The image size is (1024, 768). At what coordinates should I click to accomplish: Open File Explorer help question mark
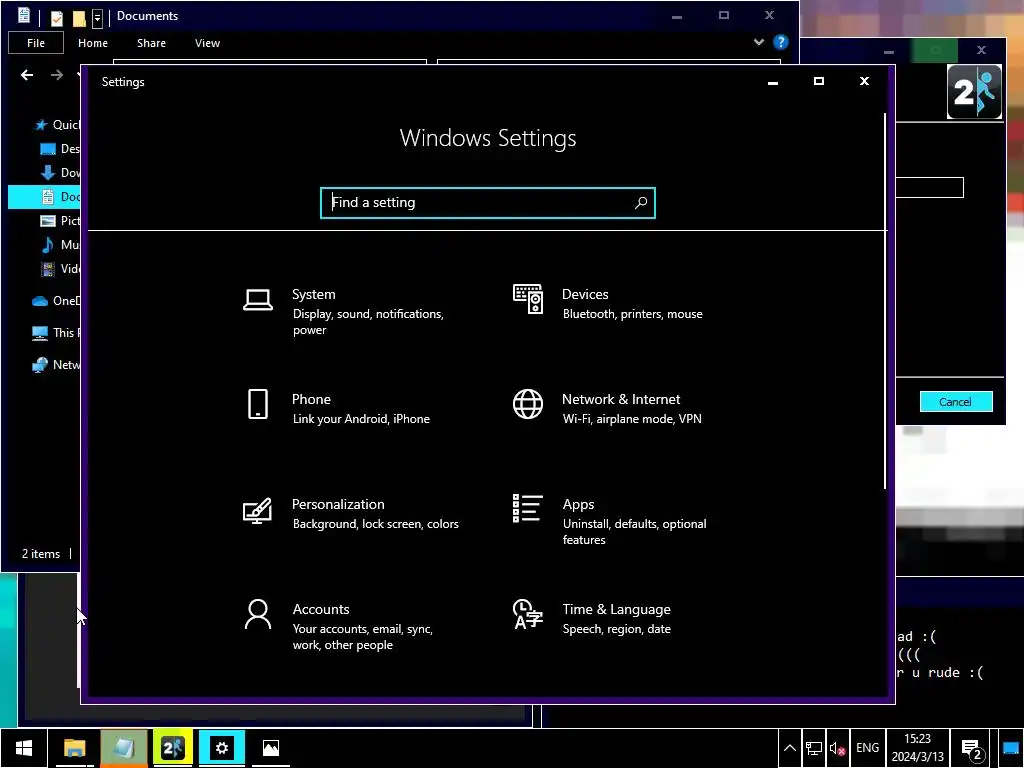tap(780, 42)
